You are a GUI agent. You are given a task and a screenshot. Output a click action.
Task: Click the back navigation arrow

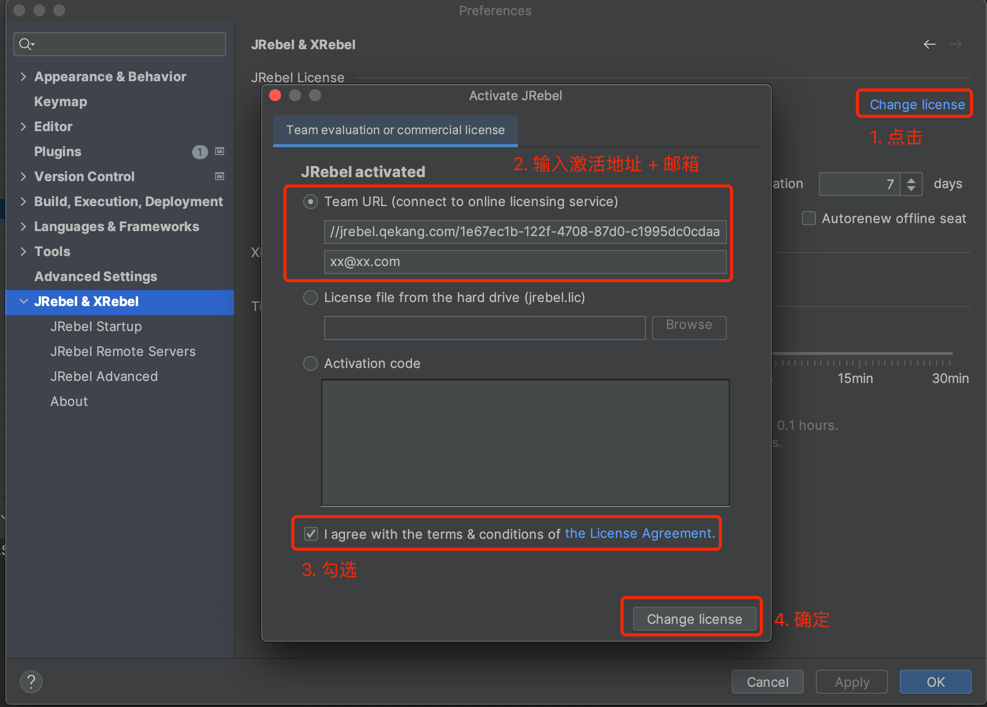(x=930, y=44)
